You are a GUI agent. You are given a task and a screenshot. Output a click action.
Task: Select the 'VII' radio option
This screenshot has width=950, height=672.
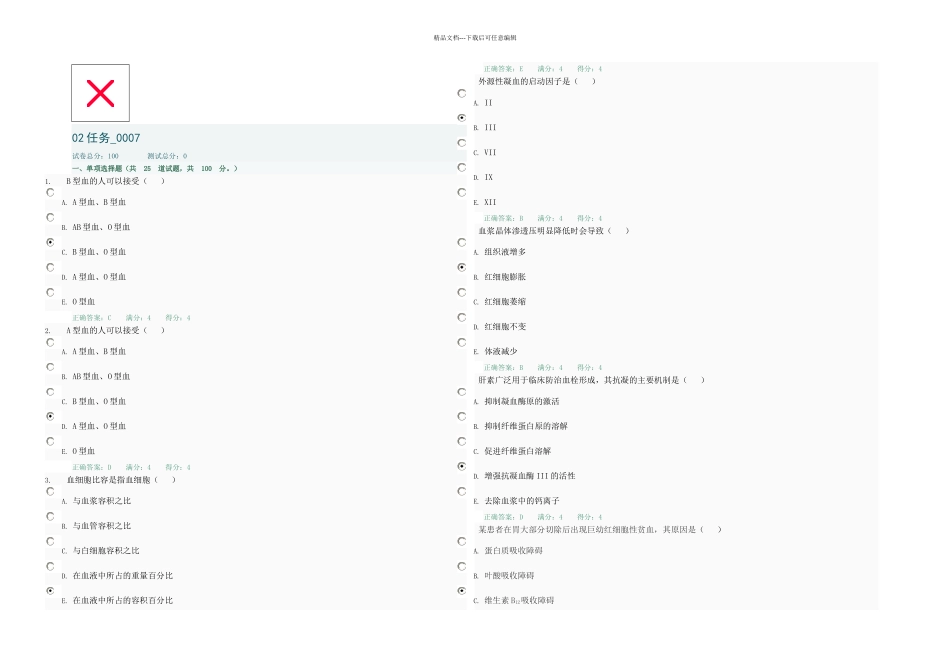pyautogui.click(x=462, y=143)
